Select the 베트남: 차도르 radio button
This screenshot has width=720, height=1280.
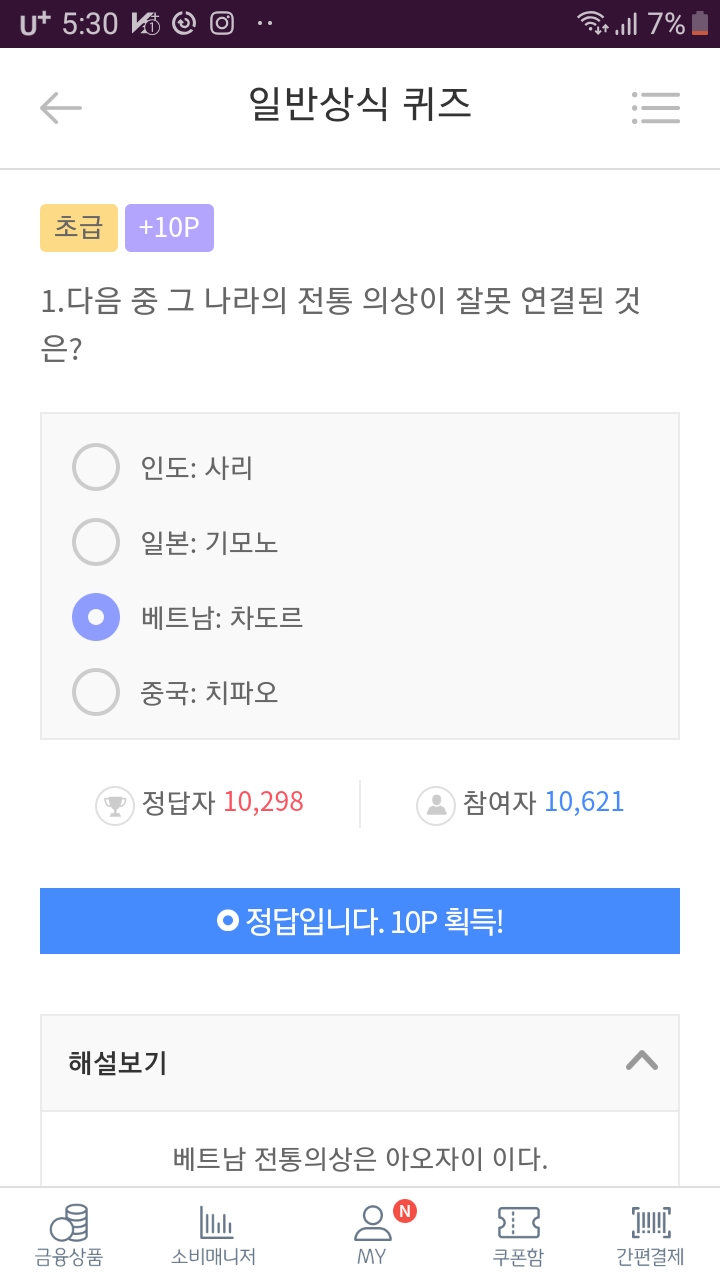point(96,617)
